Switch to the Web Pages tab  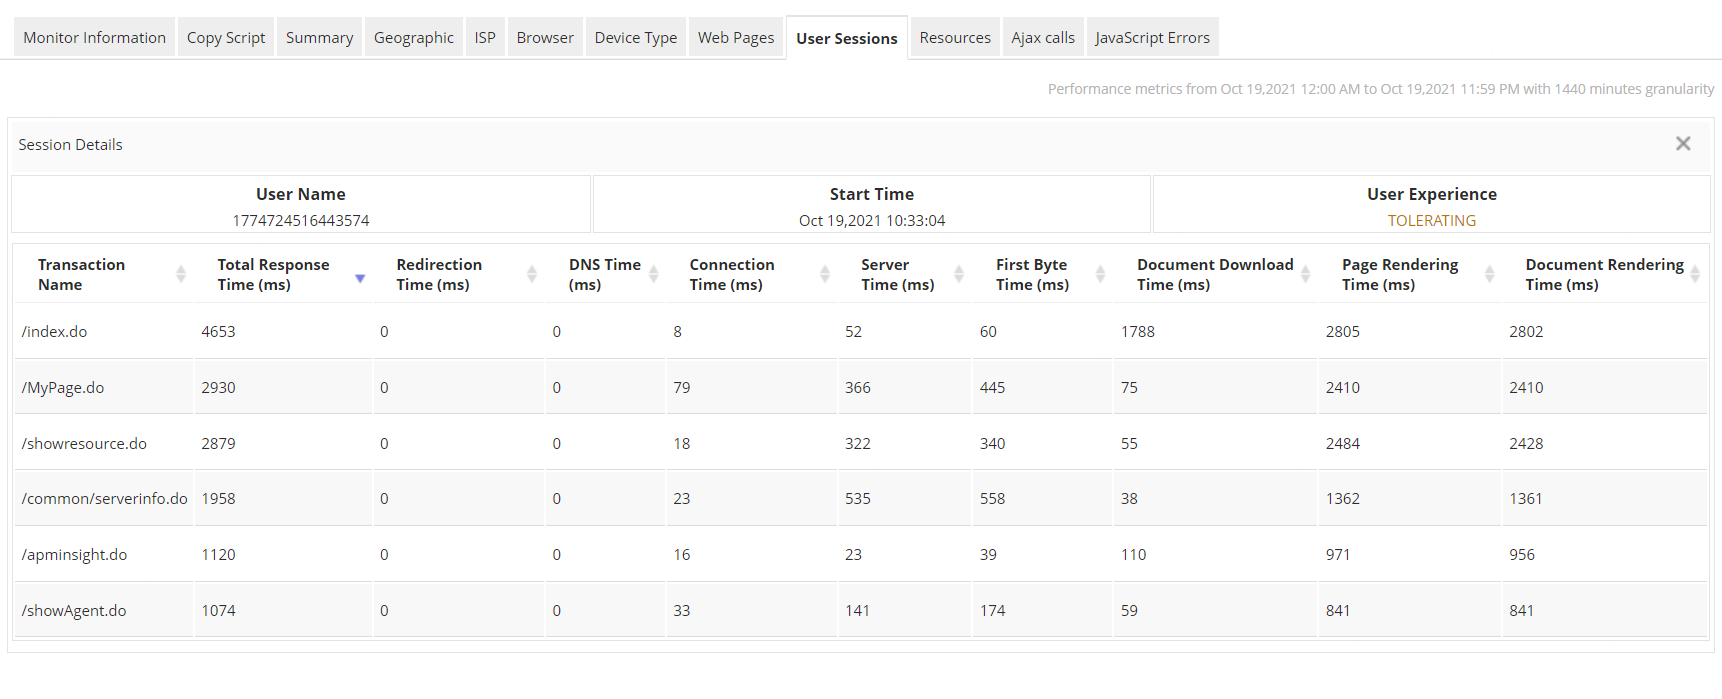tap(736, 38)
